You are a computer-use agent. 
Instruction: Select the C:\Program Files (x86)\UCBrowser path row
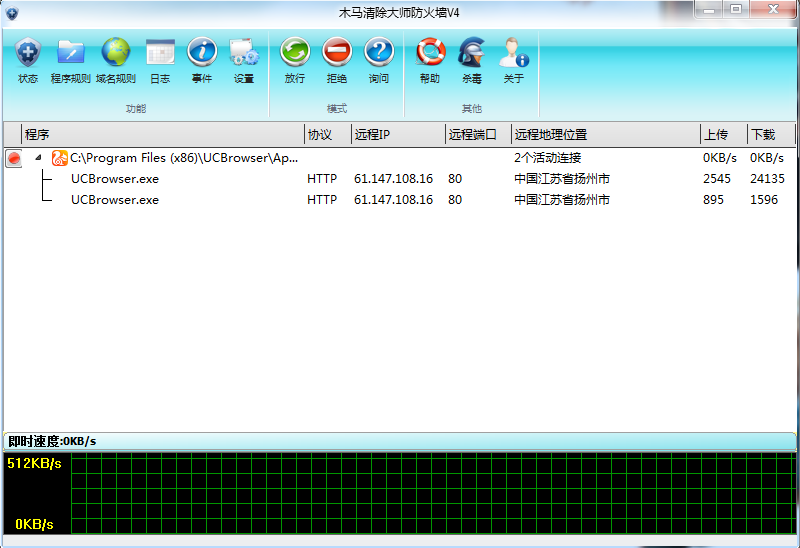[x=400, y=158]
